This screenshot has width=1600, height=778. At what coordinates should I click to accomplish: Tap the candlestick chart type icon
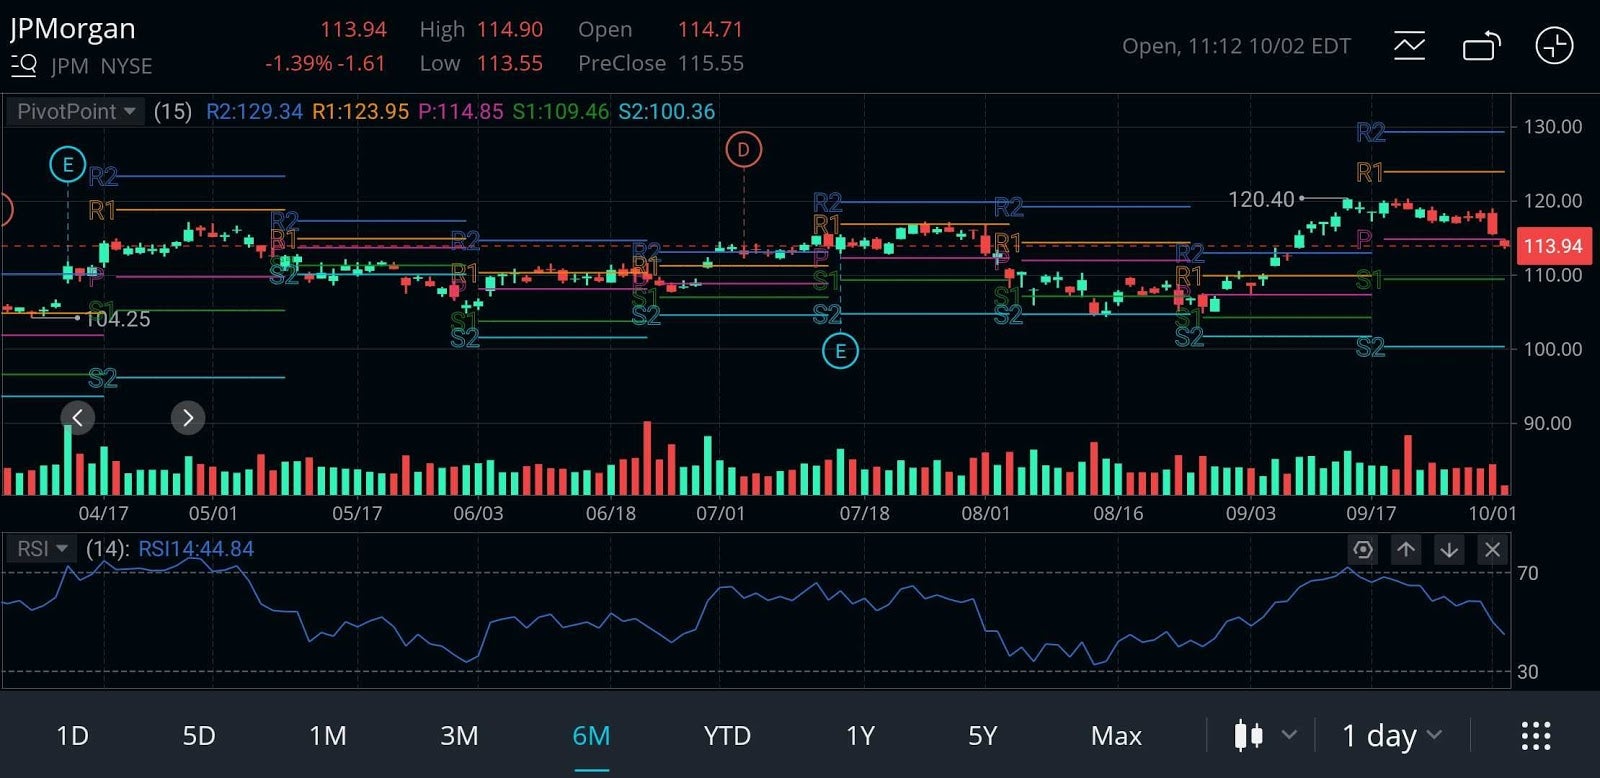(x=1248, y=736)
